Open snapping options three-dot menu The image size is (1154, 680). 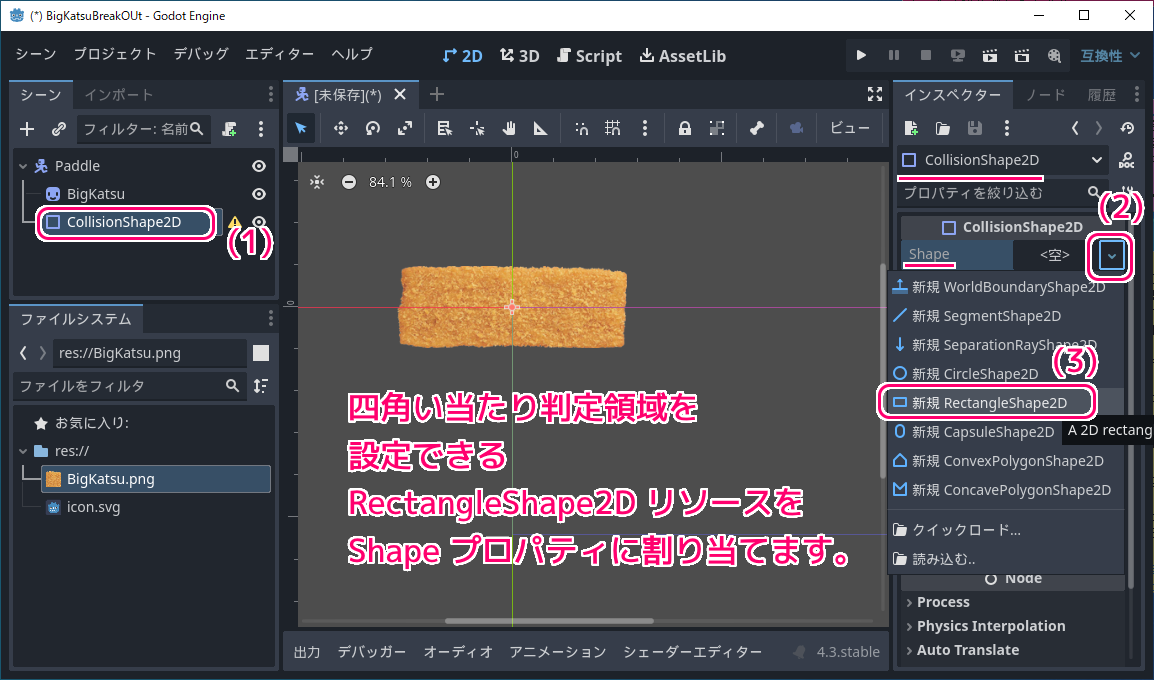[645, 128]
